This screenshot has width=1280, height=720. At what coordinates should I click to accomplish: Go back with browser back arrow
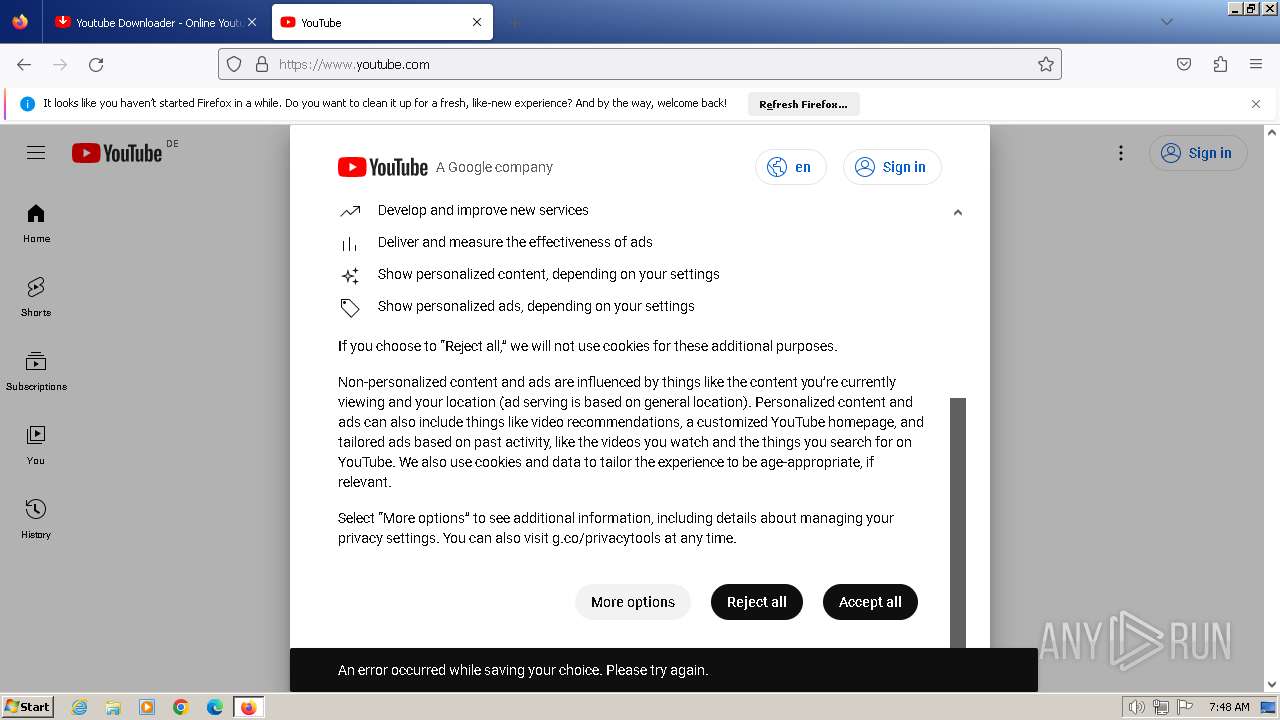pos(24,64)
